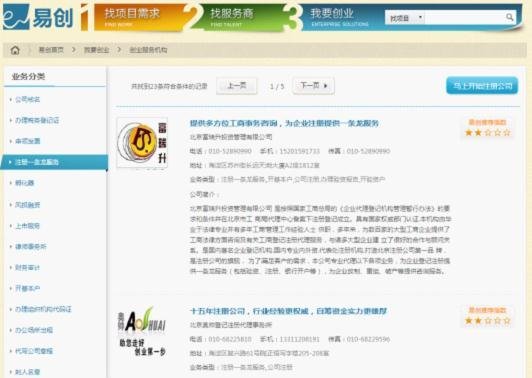Select 财务审计 in the sidebar
The image size is (532, 378).
tap(27, 268)
